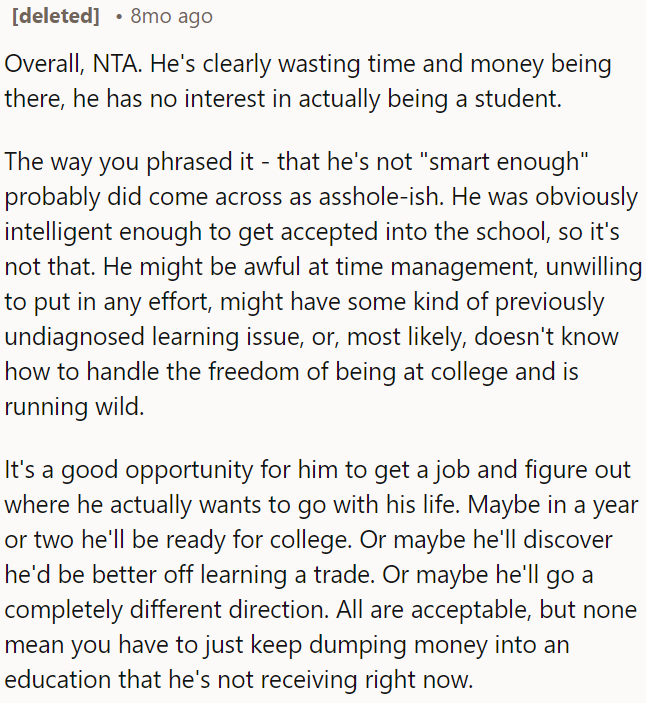Click the word intelligent in second paragraph
Screen dimensions: 646x703
[60, 232]
